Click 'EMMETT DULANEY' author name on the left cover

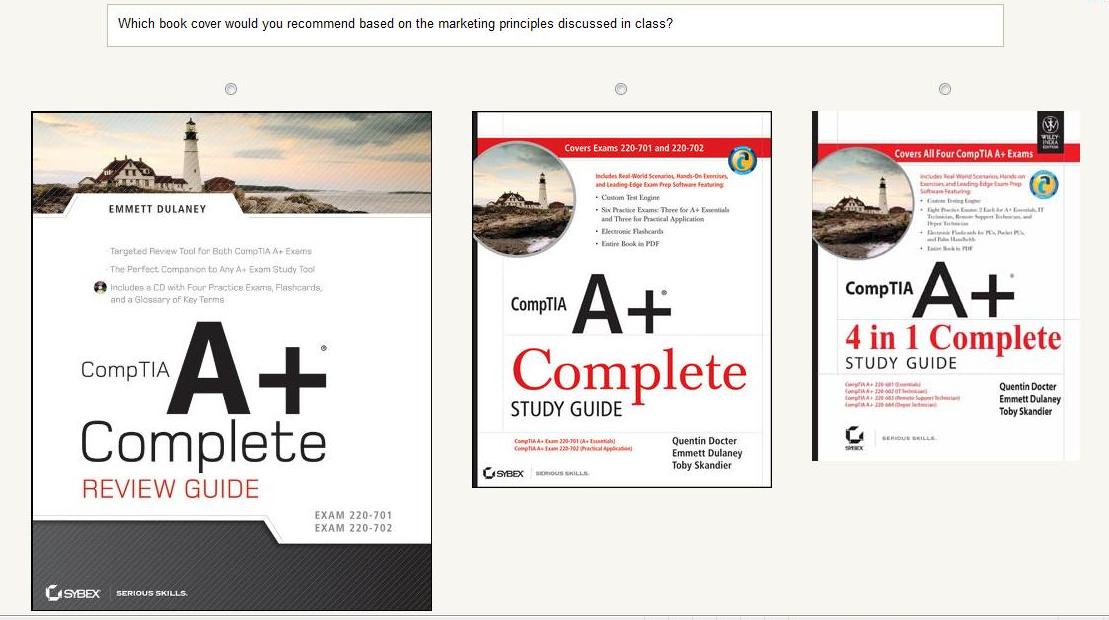156,209
